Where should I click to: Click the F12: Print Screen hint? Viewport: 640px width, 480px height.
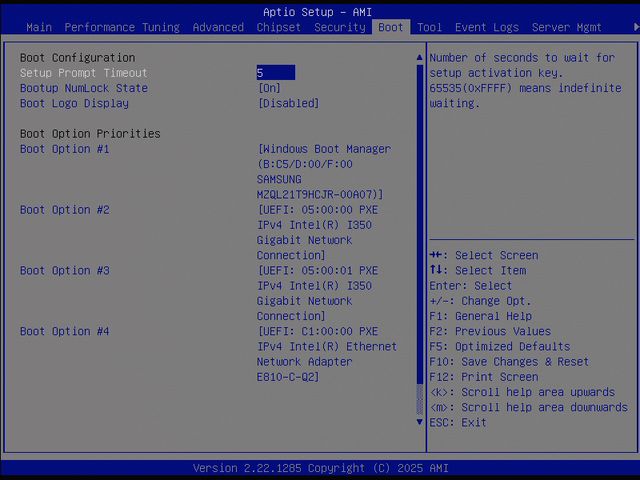pos(484,377)
